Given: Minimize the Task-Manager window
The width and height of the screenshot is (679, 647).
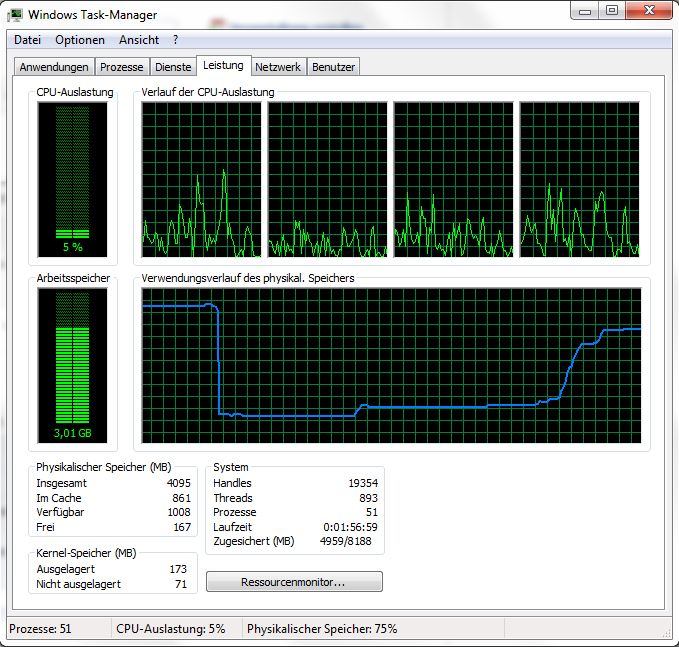Looking at the screenshot, I should point(585,11).
